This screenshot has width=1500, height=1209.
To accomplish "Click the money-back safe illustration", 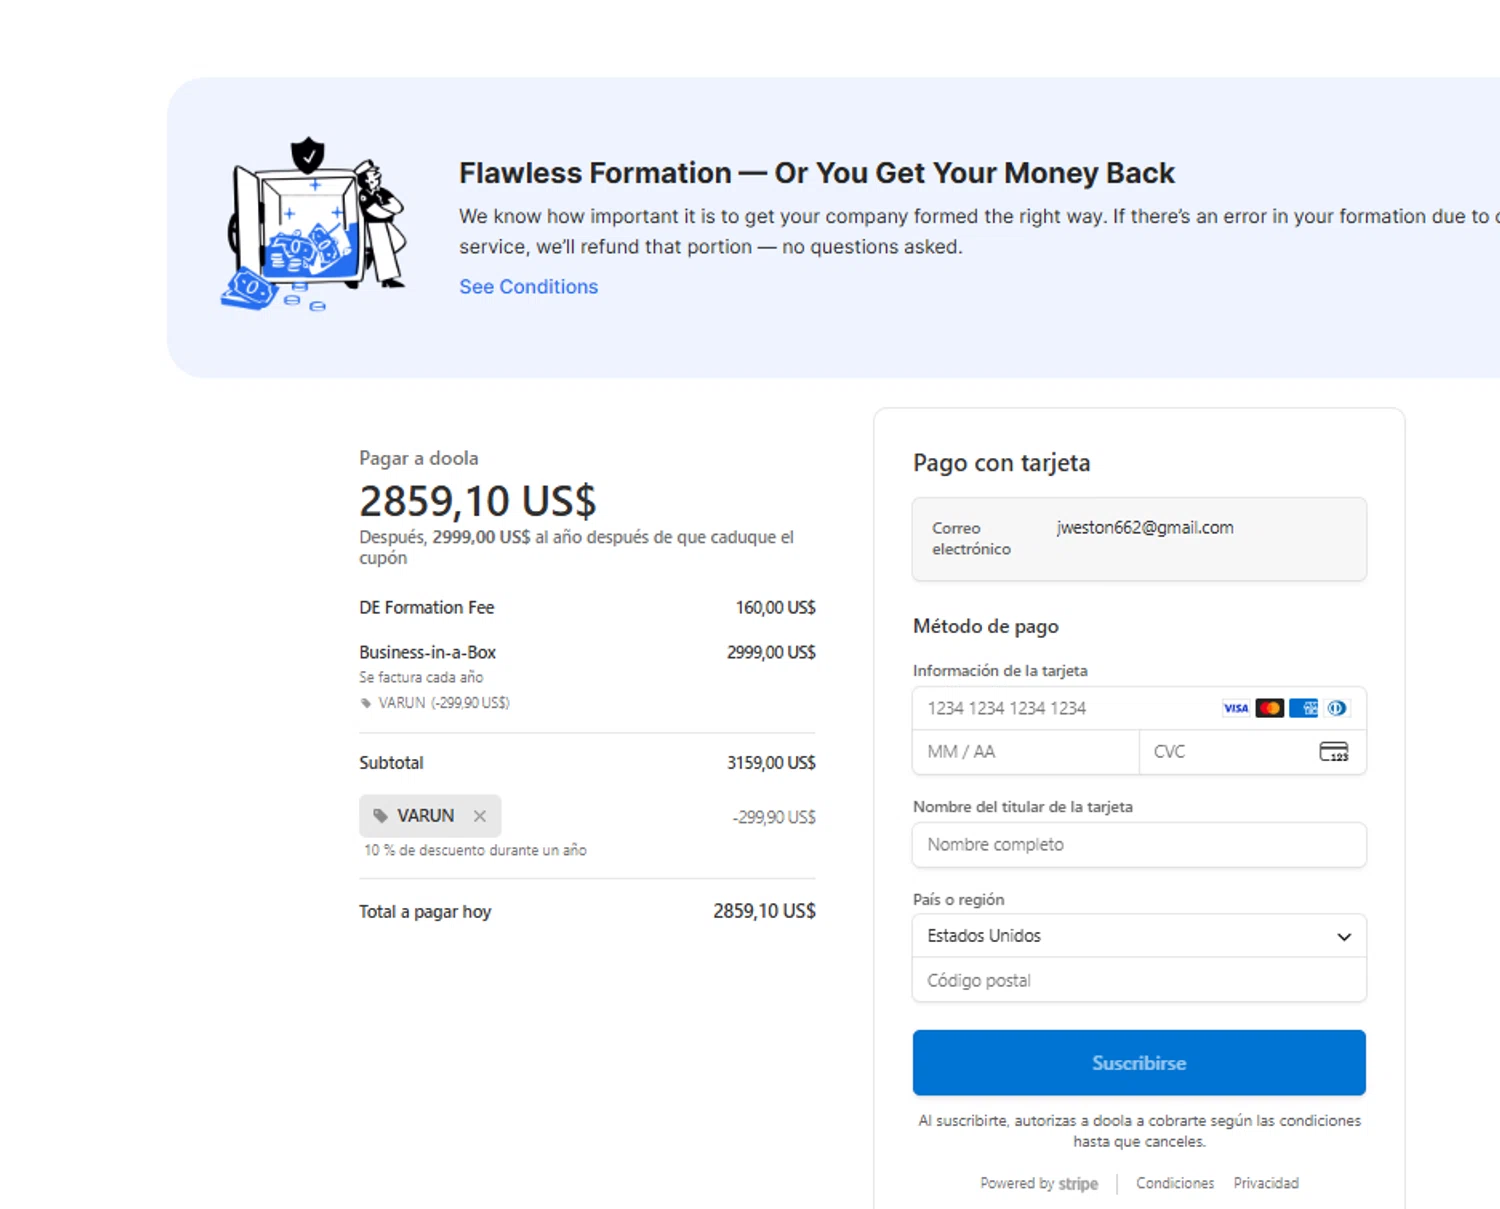I will click(314, 225).
